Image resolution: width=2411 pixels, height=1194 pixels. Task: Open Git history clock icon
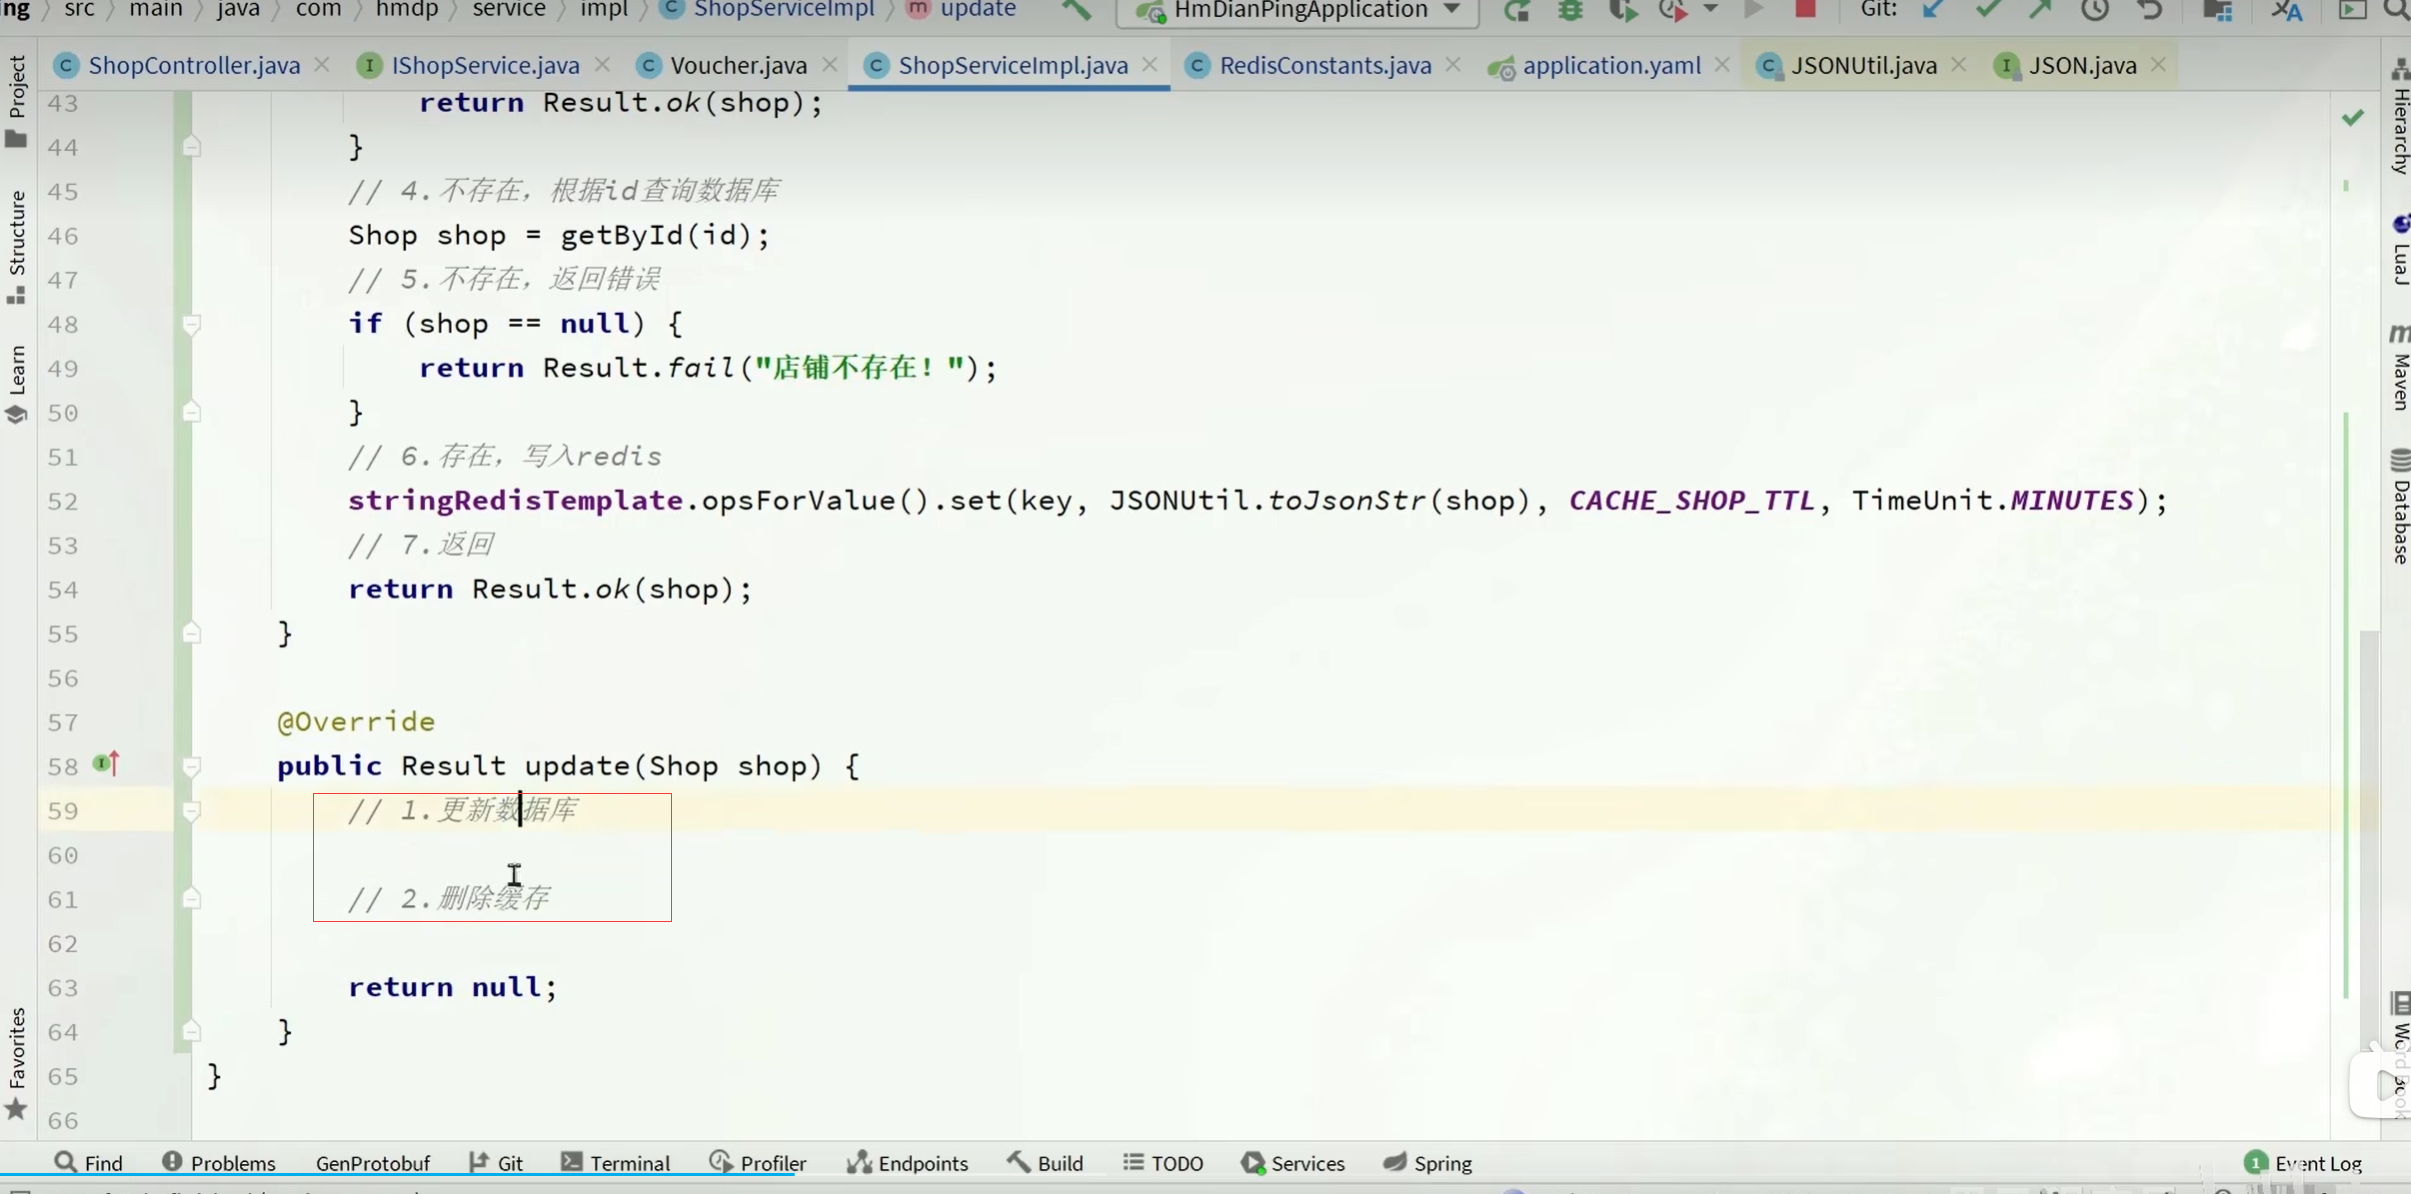coord(2094,10)
